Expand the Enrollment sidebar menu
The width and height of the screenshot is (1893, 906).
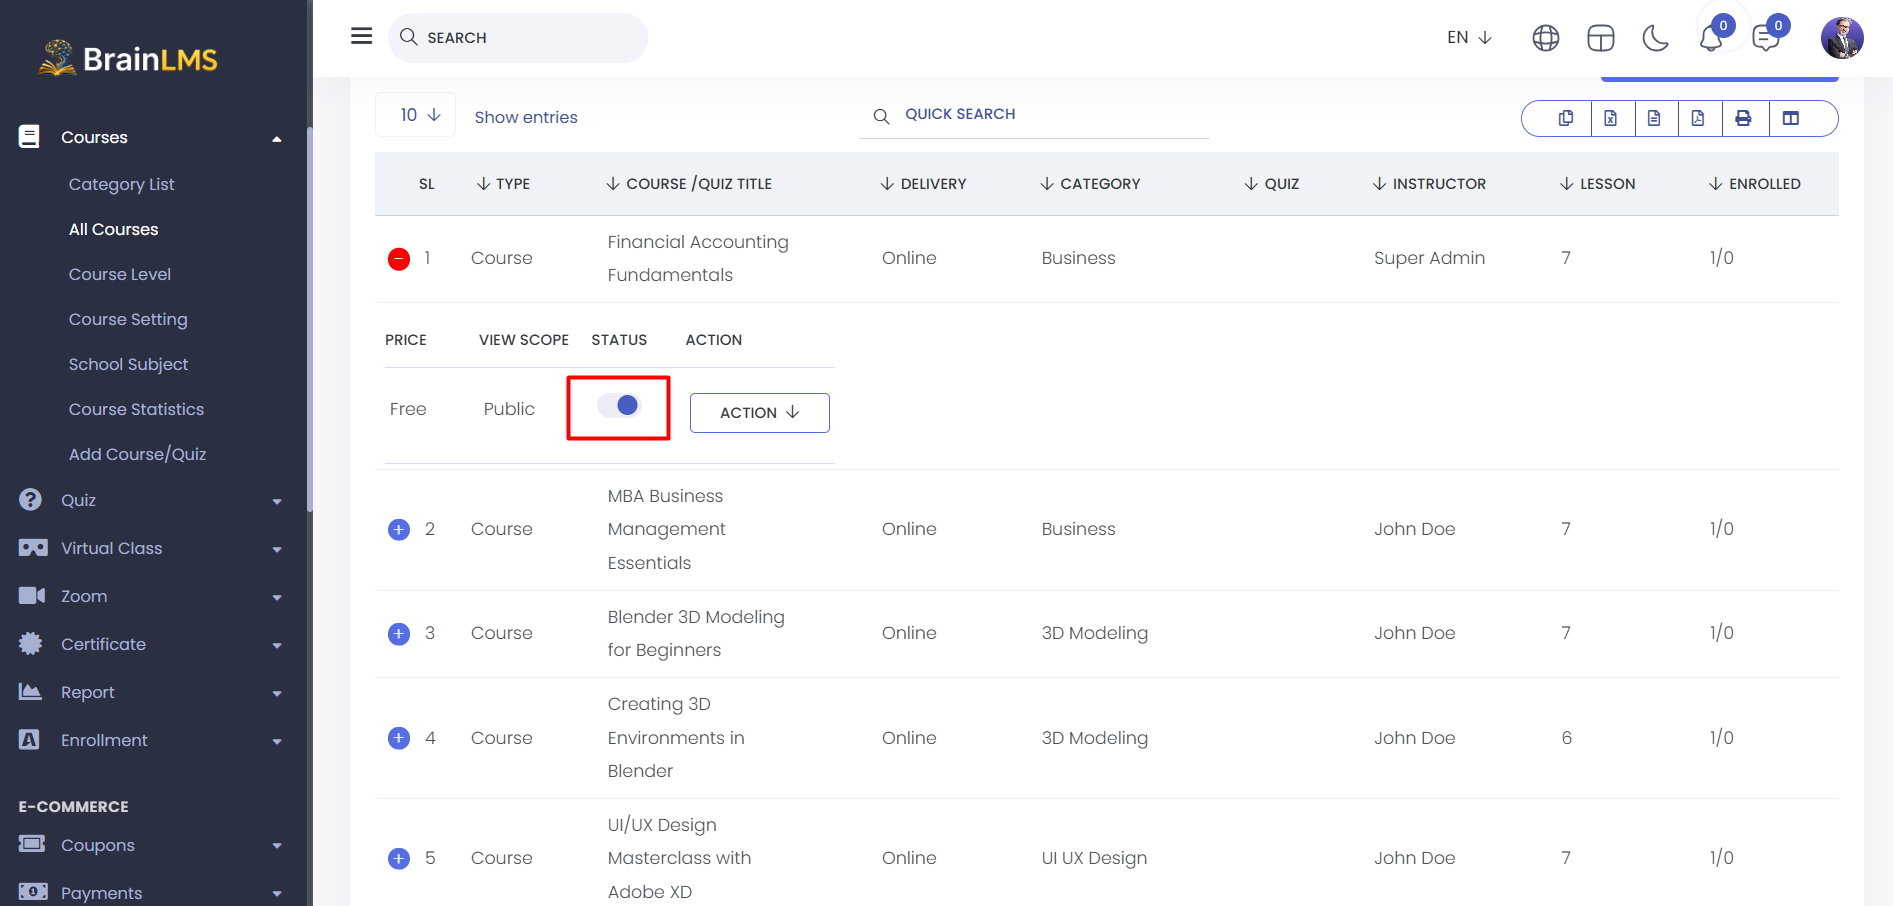pyautogui.click(x=150, y=740)
